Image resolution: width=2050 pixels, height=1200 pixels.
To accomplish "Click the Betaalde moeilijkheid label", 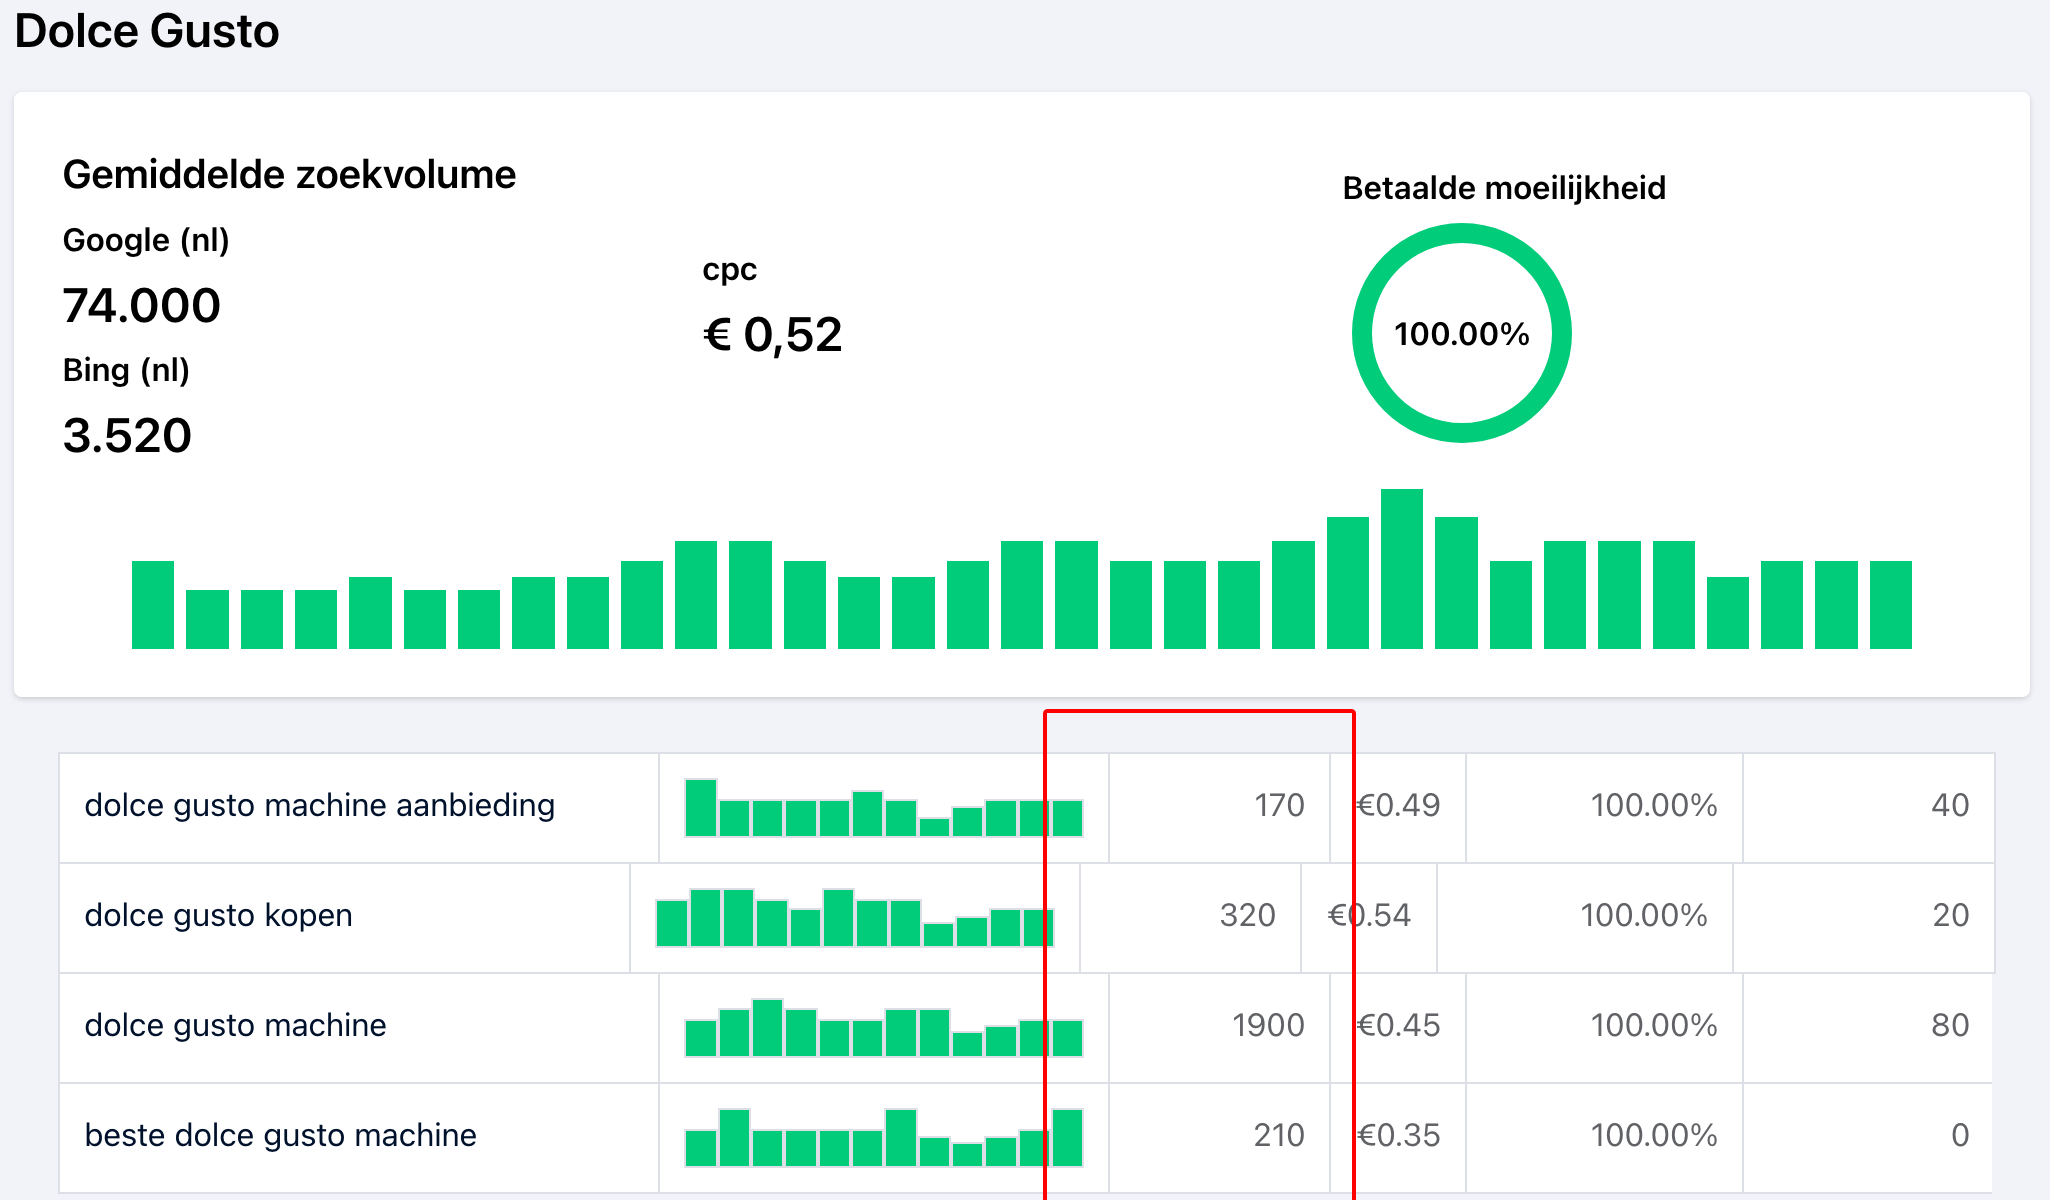I will (x=1504, y=189).
